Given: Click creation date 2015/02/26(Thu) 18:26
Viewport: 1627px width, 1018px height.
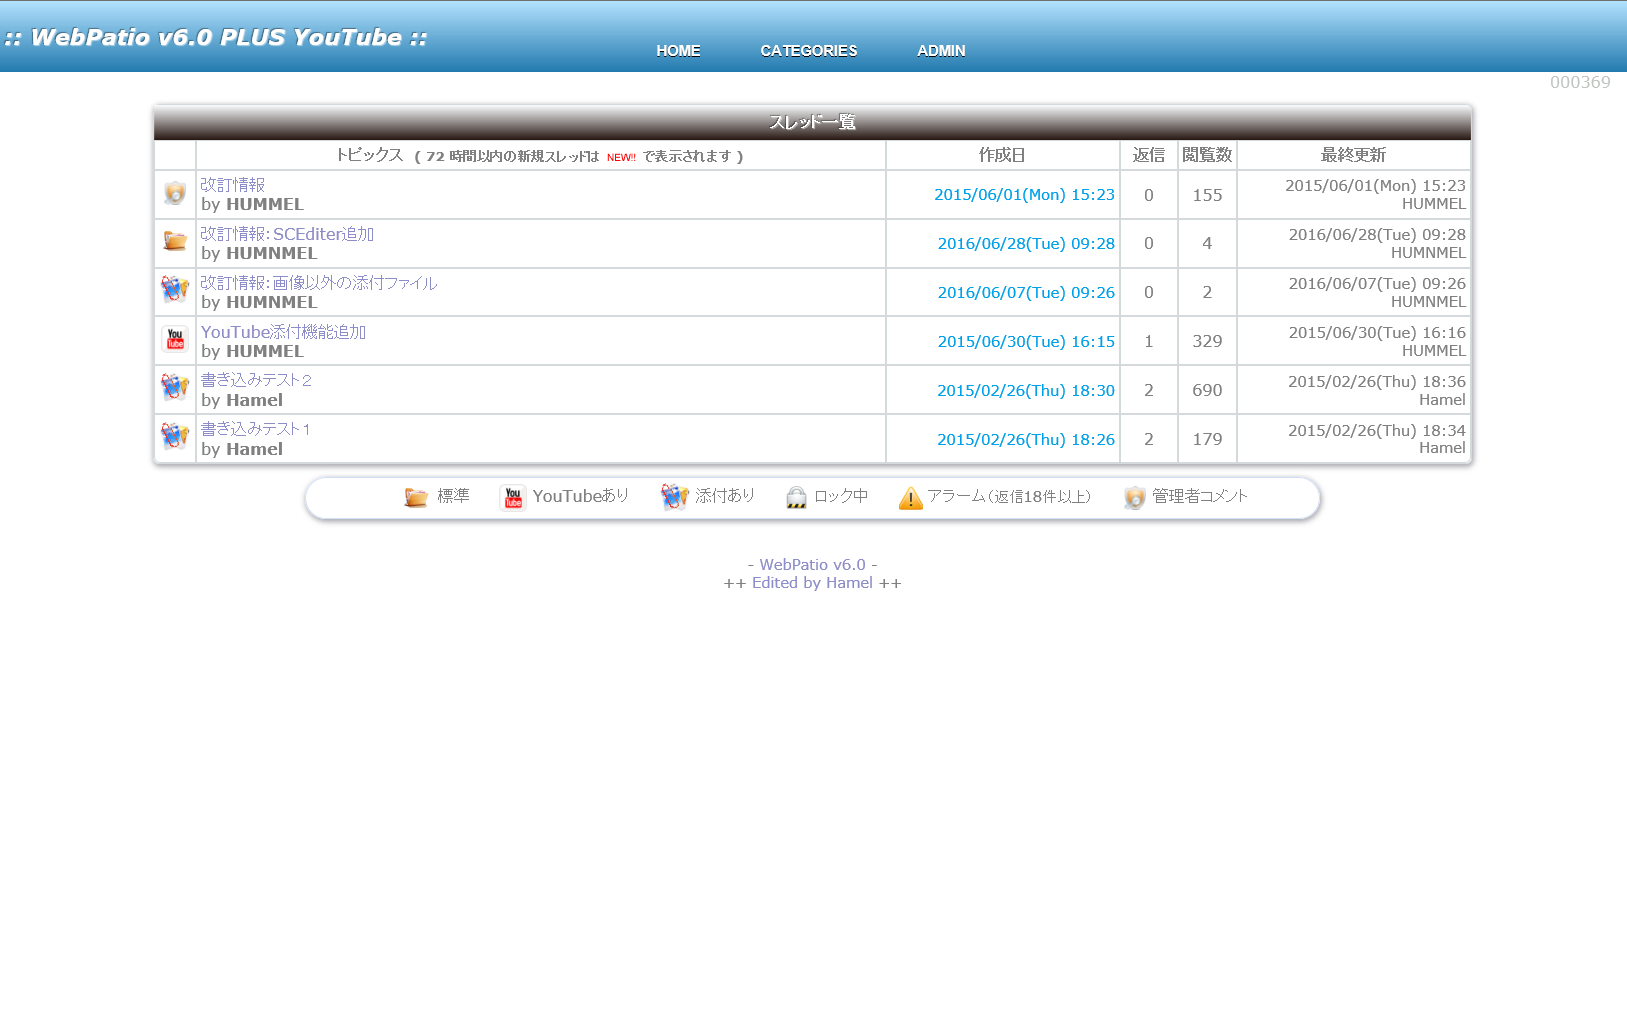Looking at the screenshot, I should pyautogui.click(x=1026, y=440).
